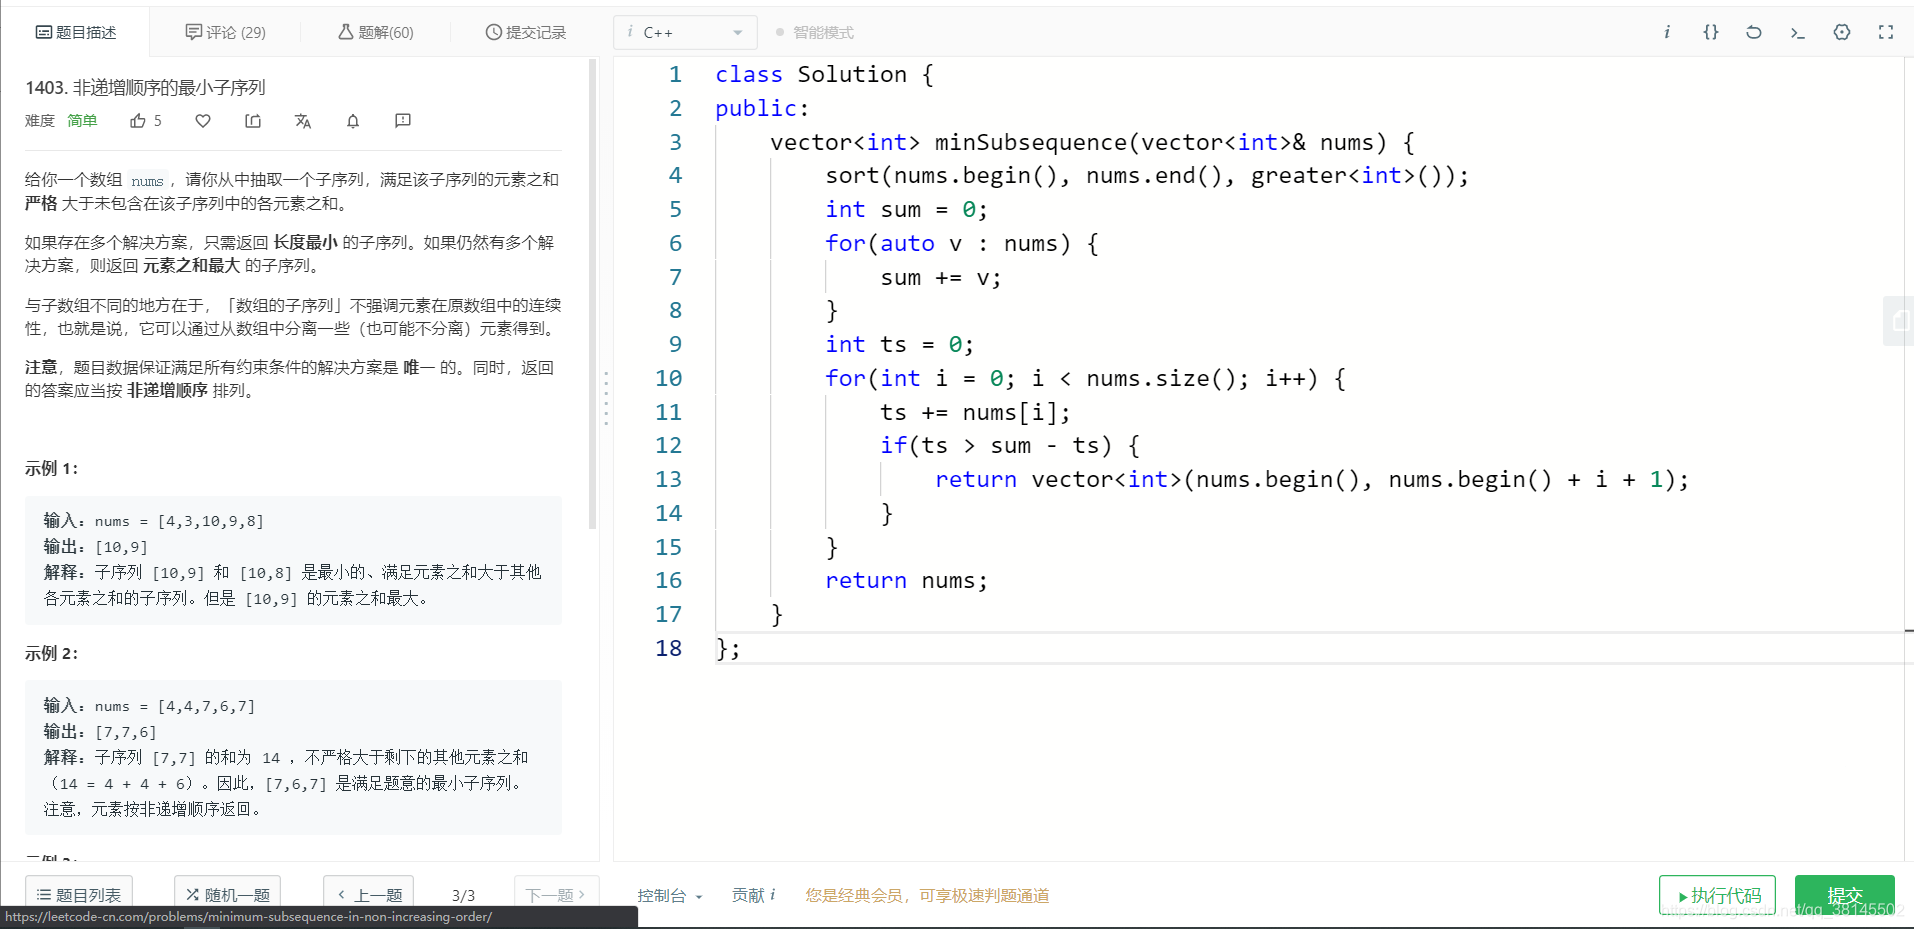The image size is (1914, 929).
Task: Click the notification bell icon
Action: click(353, 121)
